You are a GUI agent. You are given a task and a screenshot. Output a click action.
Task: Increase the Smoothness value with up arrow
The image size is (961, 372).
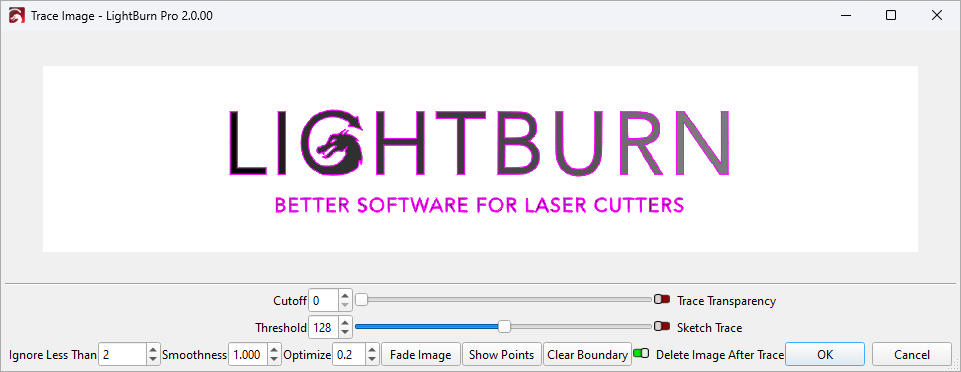click(274, 350)
